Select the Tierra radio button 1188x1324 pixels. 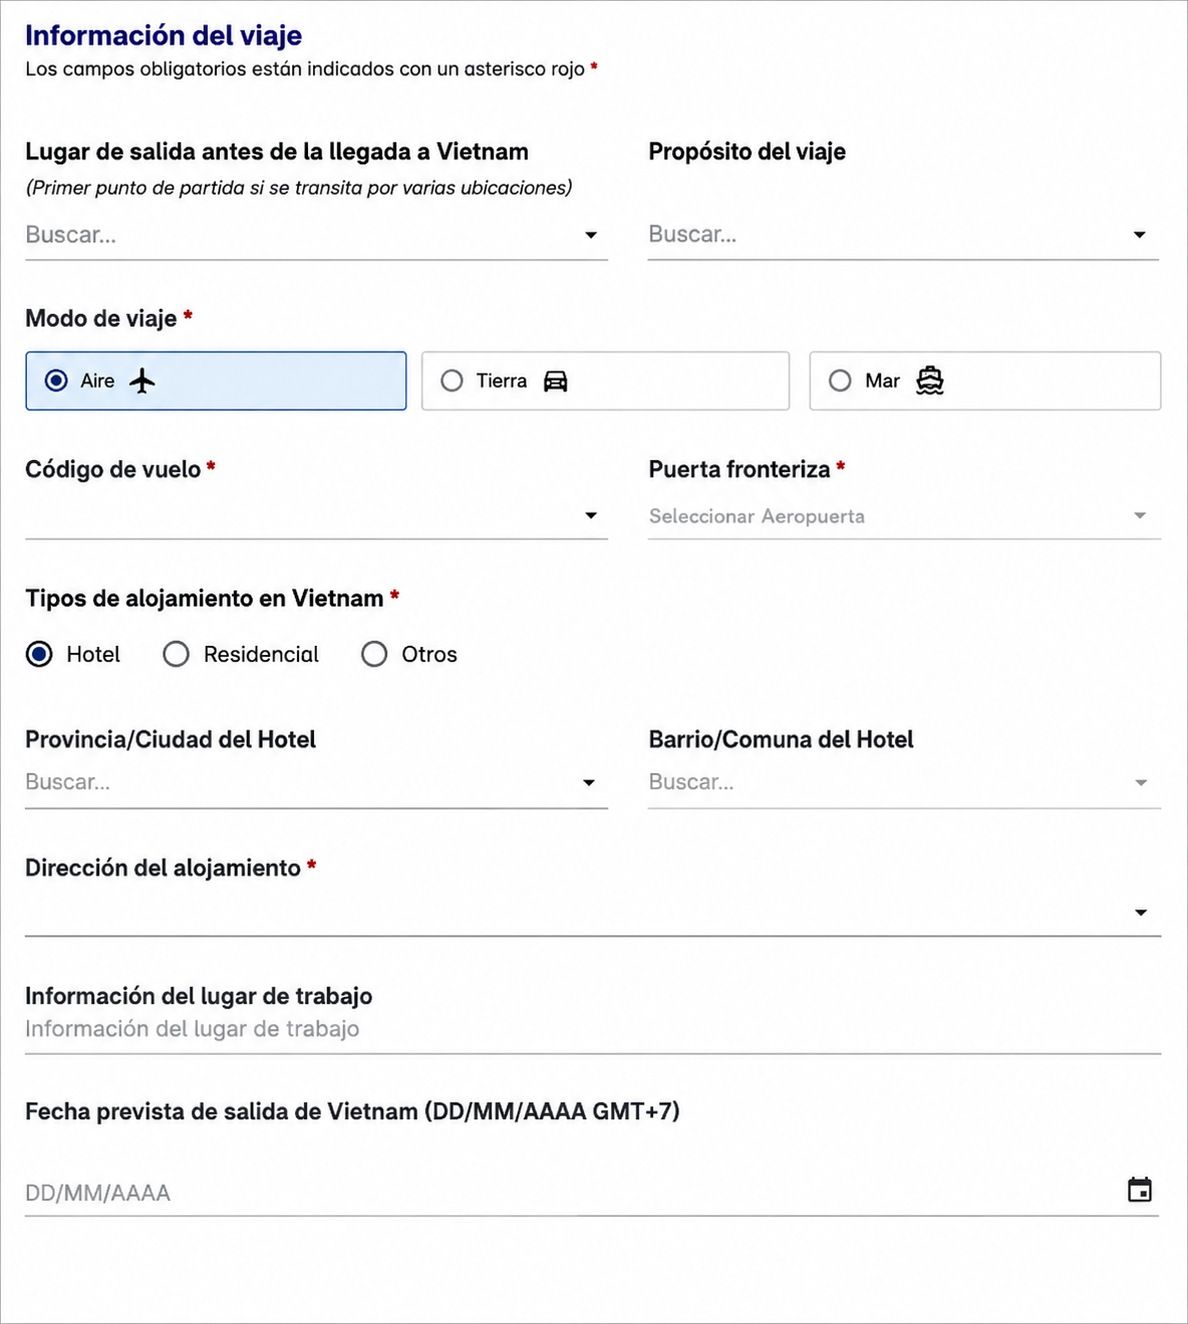pos(452,381)
